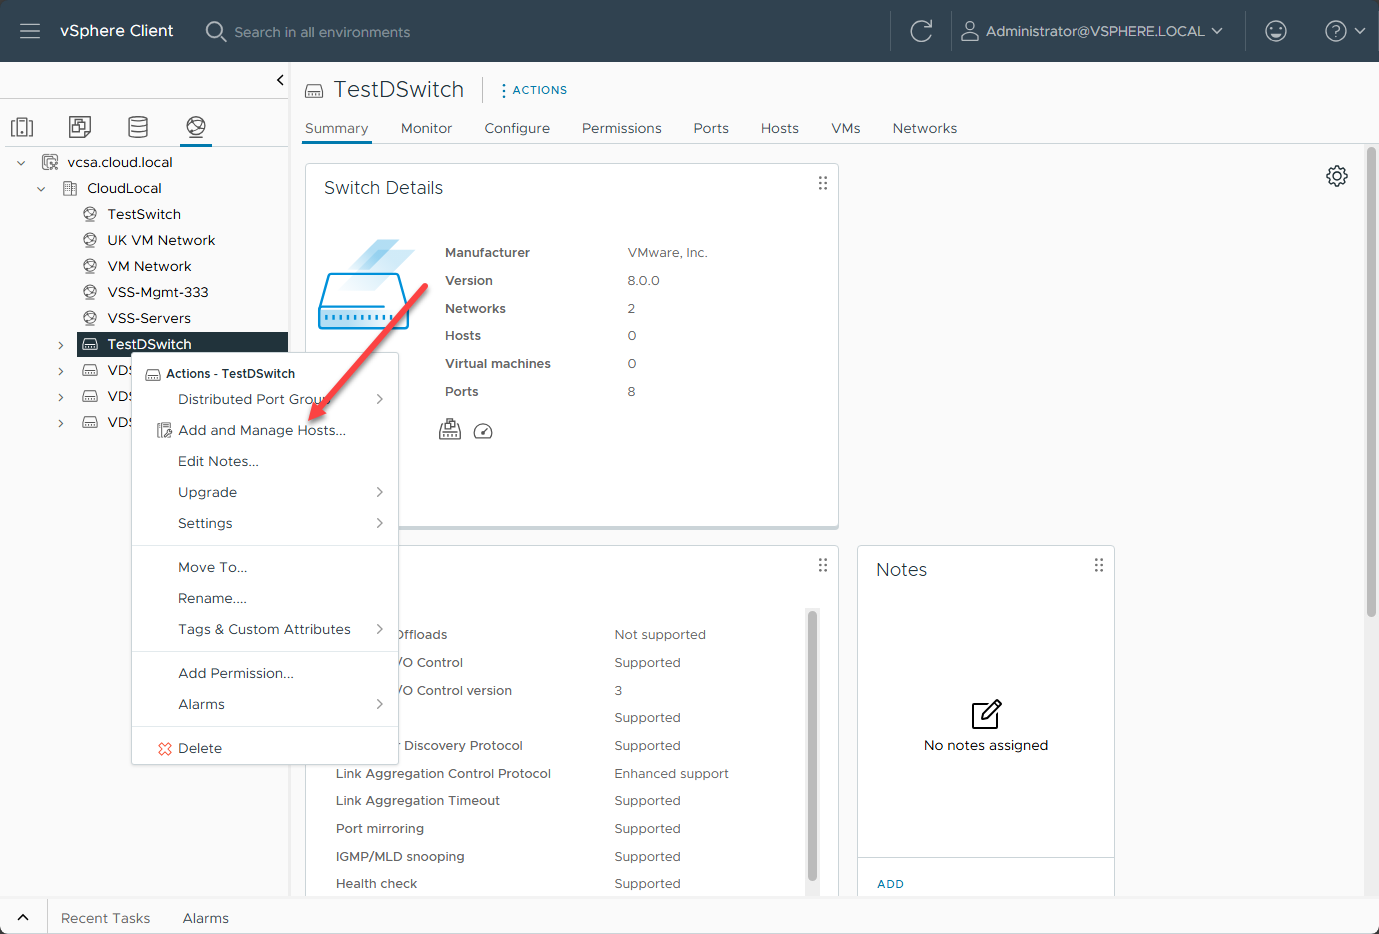Open the Hosts tab
The height and width of the screenshot is (934, 1379).
[x=780, y=128]
